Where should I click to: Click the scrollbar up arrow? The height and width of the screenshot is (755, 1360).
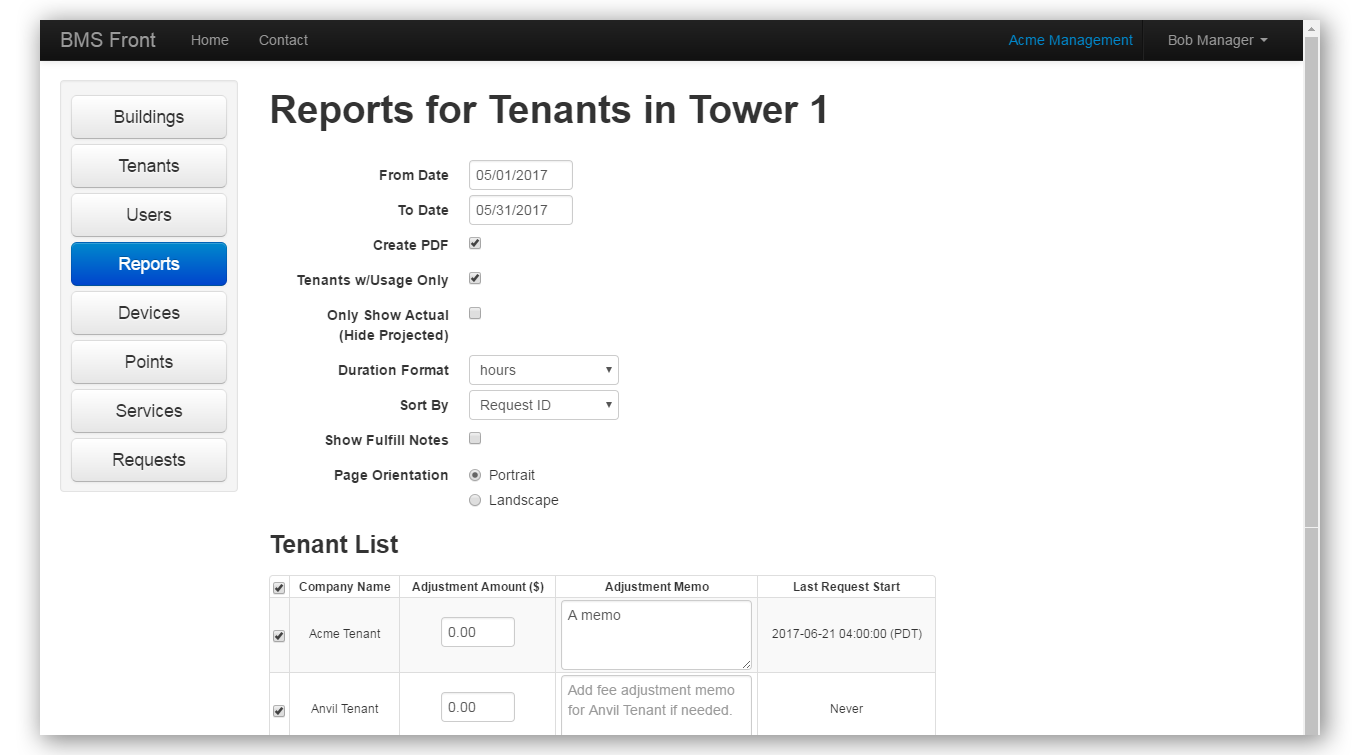tap(1312, 28)
